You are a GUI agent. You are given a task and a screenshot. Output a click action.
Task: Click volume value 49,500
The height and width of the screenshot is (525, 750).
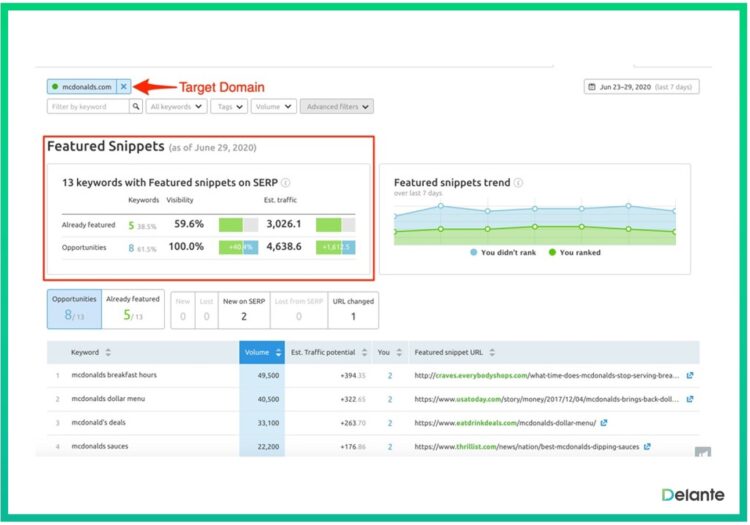coord(268,376)
